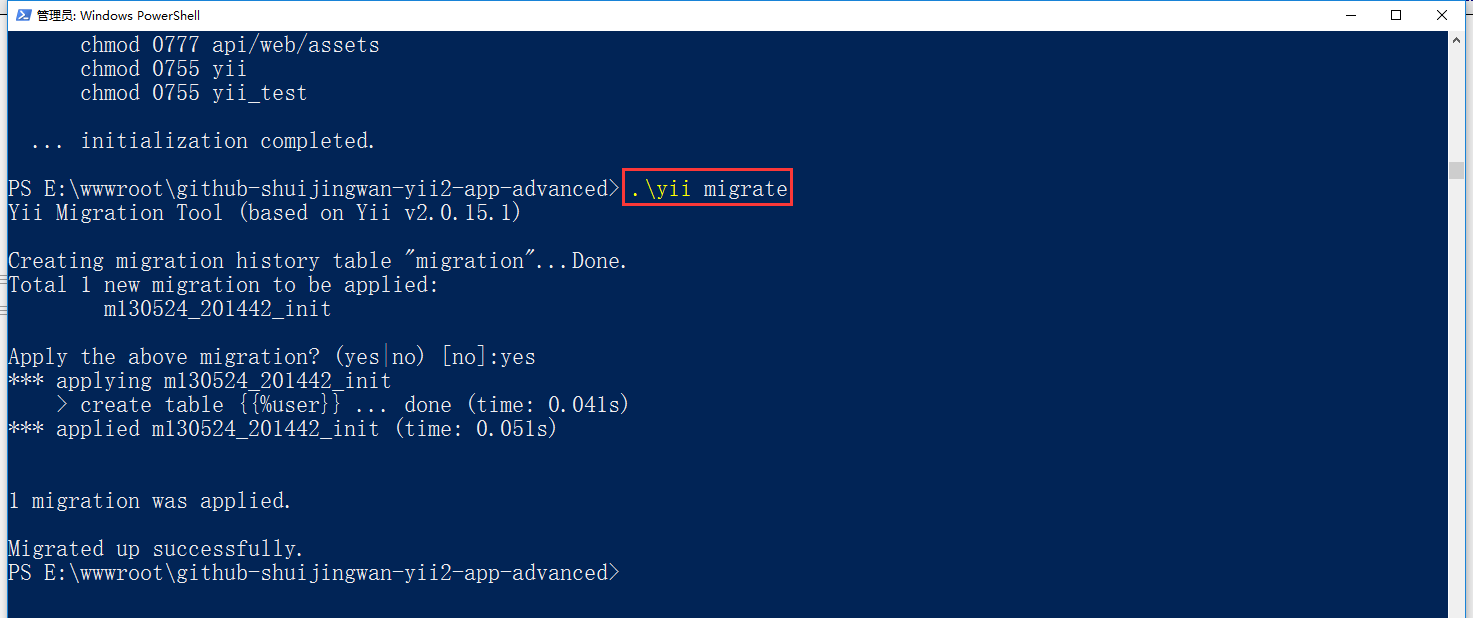Click the last prompt line at the bottom
This screenshot has width=1473, height=618.
point(313,573)
